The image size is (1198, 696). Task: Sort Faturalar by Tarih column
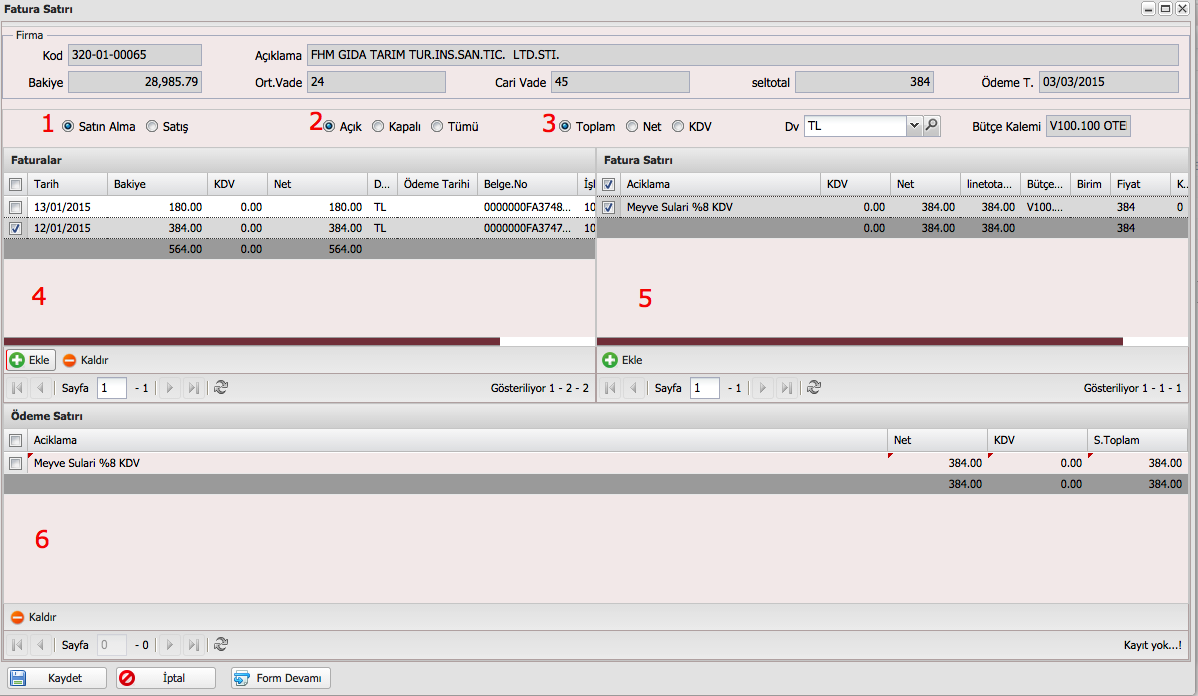(x=67, y=184)
